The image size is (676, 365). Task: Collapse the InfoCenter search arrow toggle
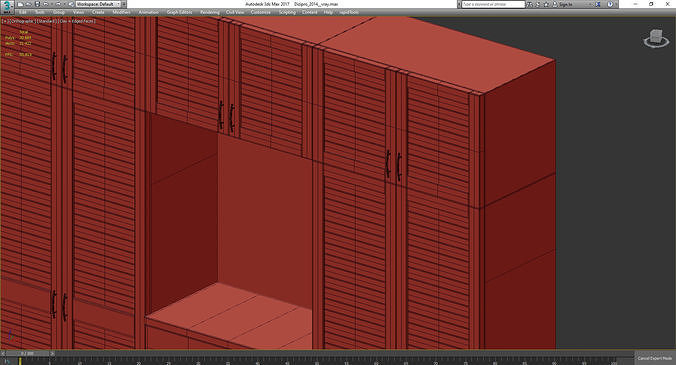(x=459, y=4)
